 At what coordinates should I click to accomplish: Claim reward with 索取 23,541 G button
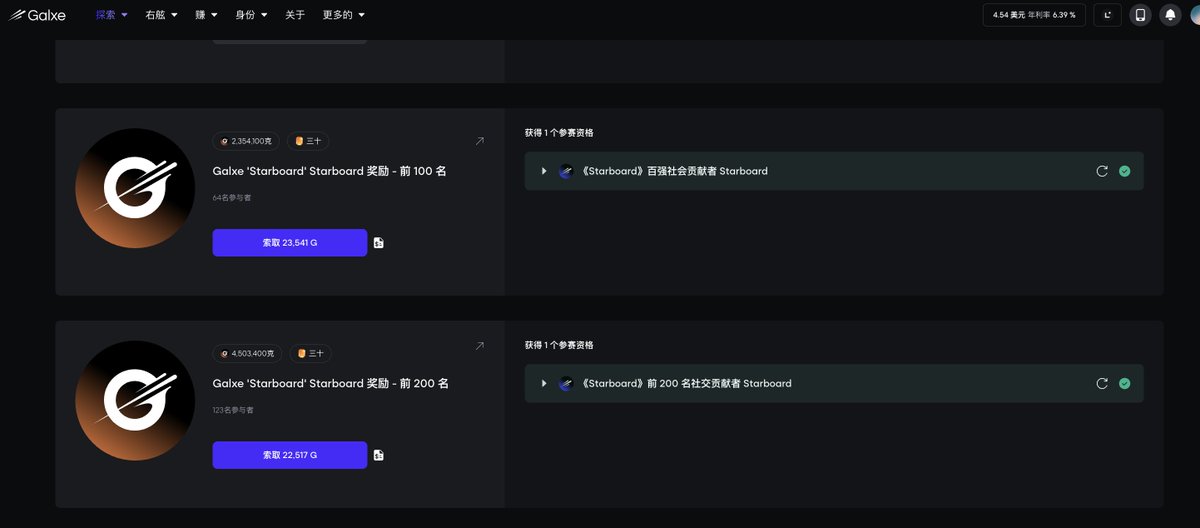pyautogui.click(x=289, y=243)
